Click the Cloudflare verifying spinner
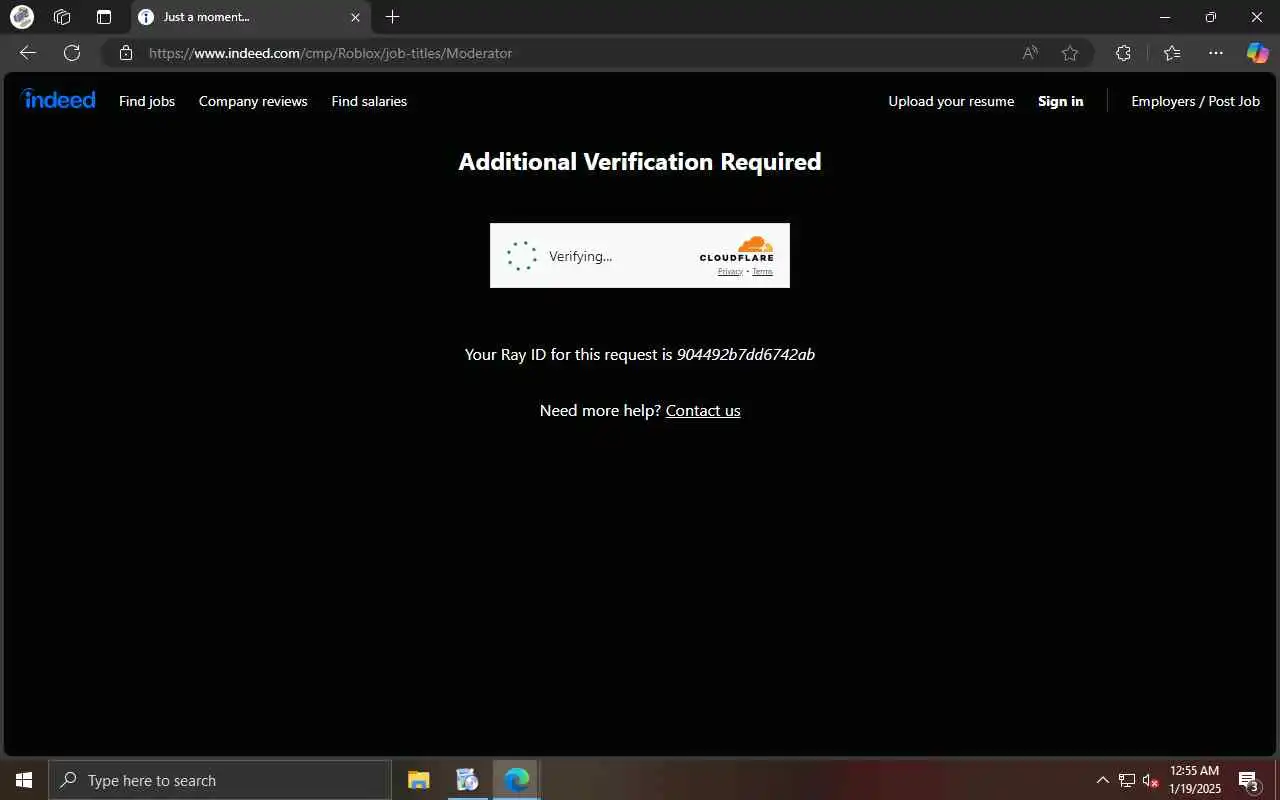This screenshot has height=800, width=1280. (522, 256)
